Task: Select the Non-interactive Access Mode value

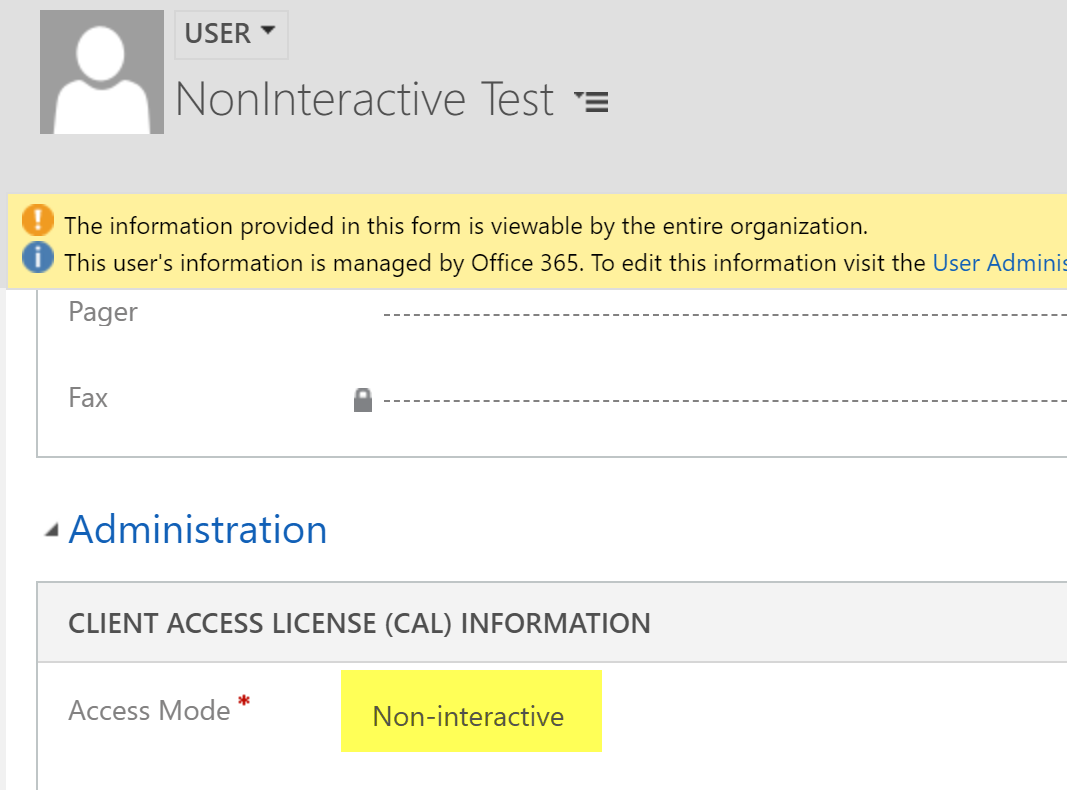Action: [x=471, y=711]
